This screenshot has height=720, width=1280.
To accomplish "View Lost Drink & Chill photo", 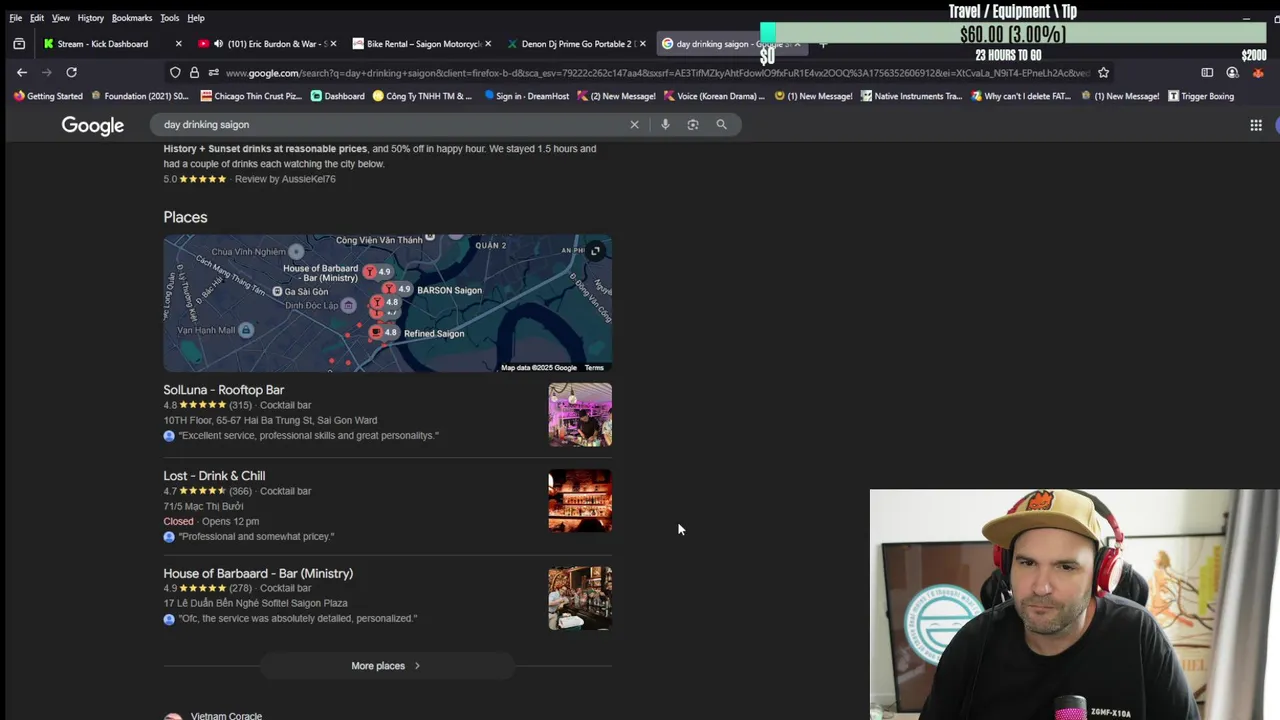I will 580,500.
